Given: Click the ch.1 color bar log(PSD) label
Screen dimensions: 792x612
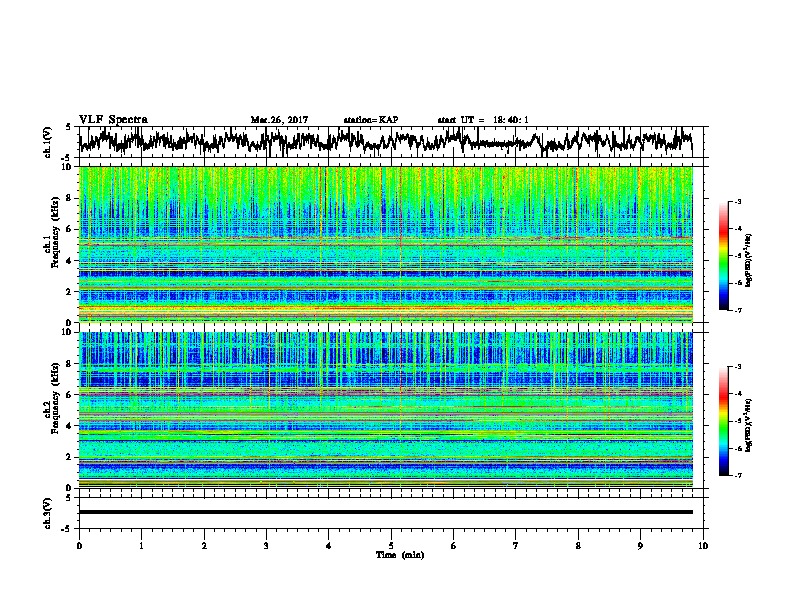Looking at the screenshot, I should coord(749,260).
